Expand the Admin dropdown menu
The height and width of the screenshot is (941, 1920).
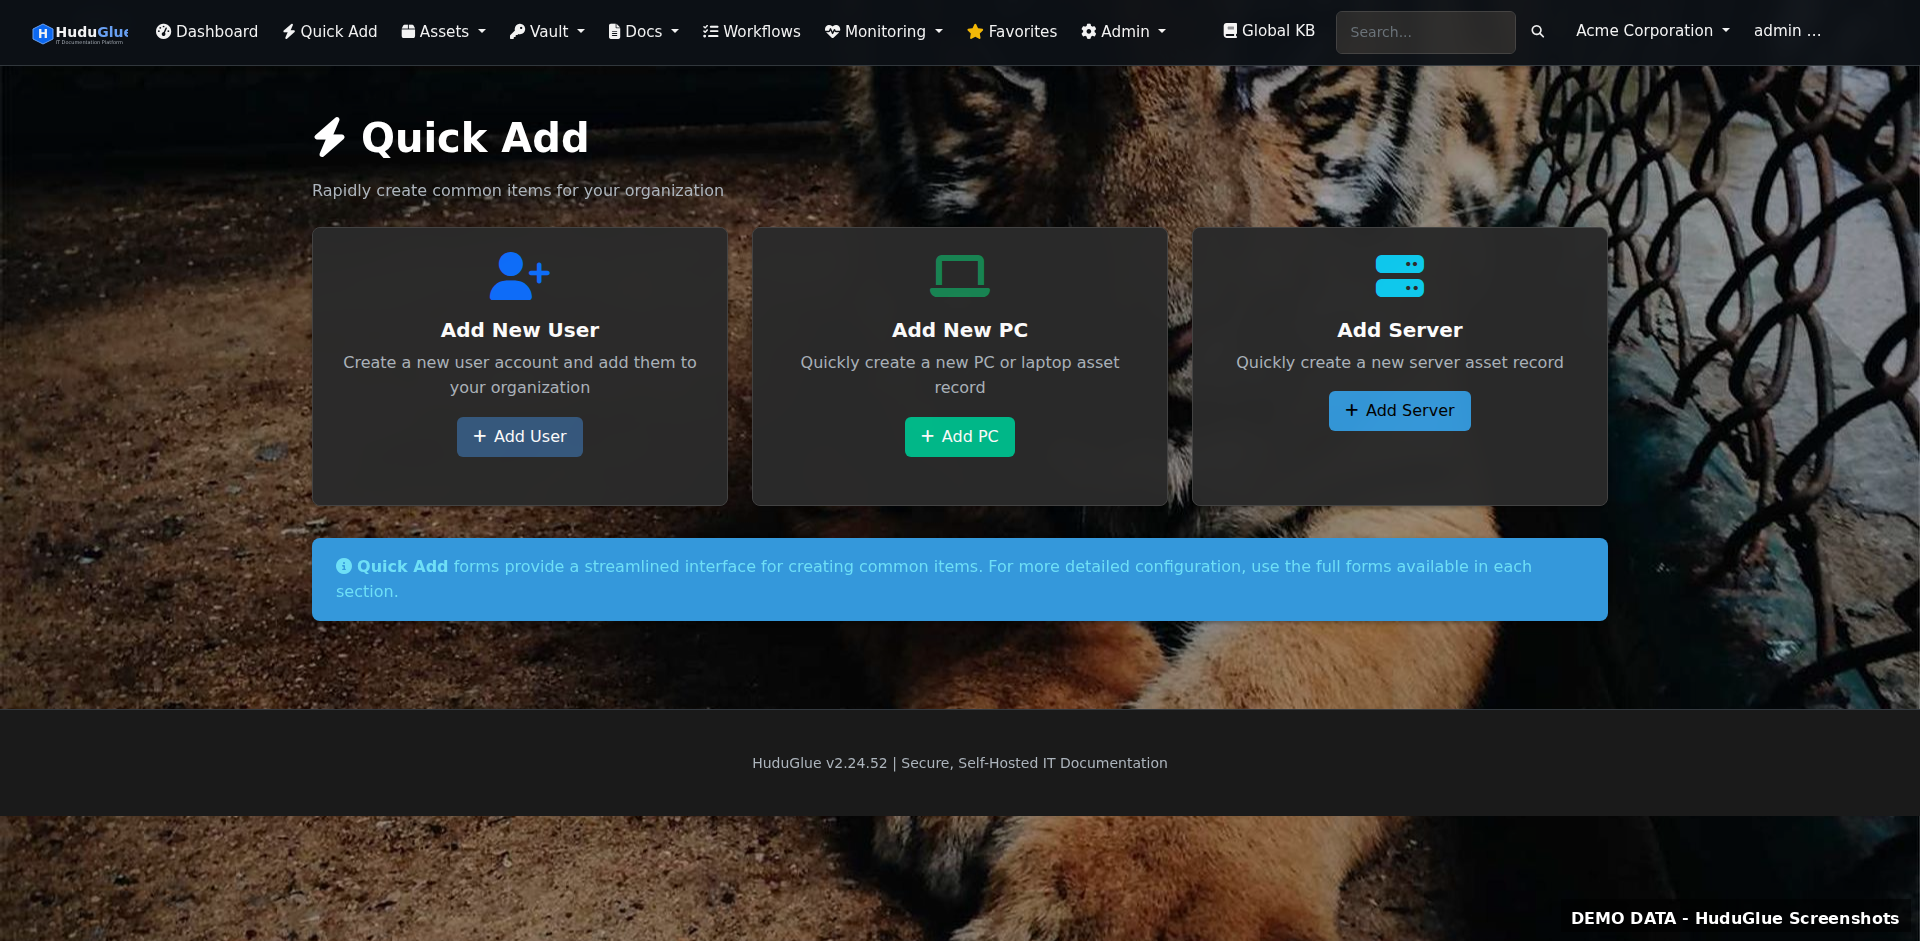point(1124,32)
